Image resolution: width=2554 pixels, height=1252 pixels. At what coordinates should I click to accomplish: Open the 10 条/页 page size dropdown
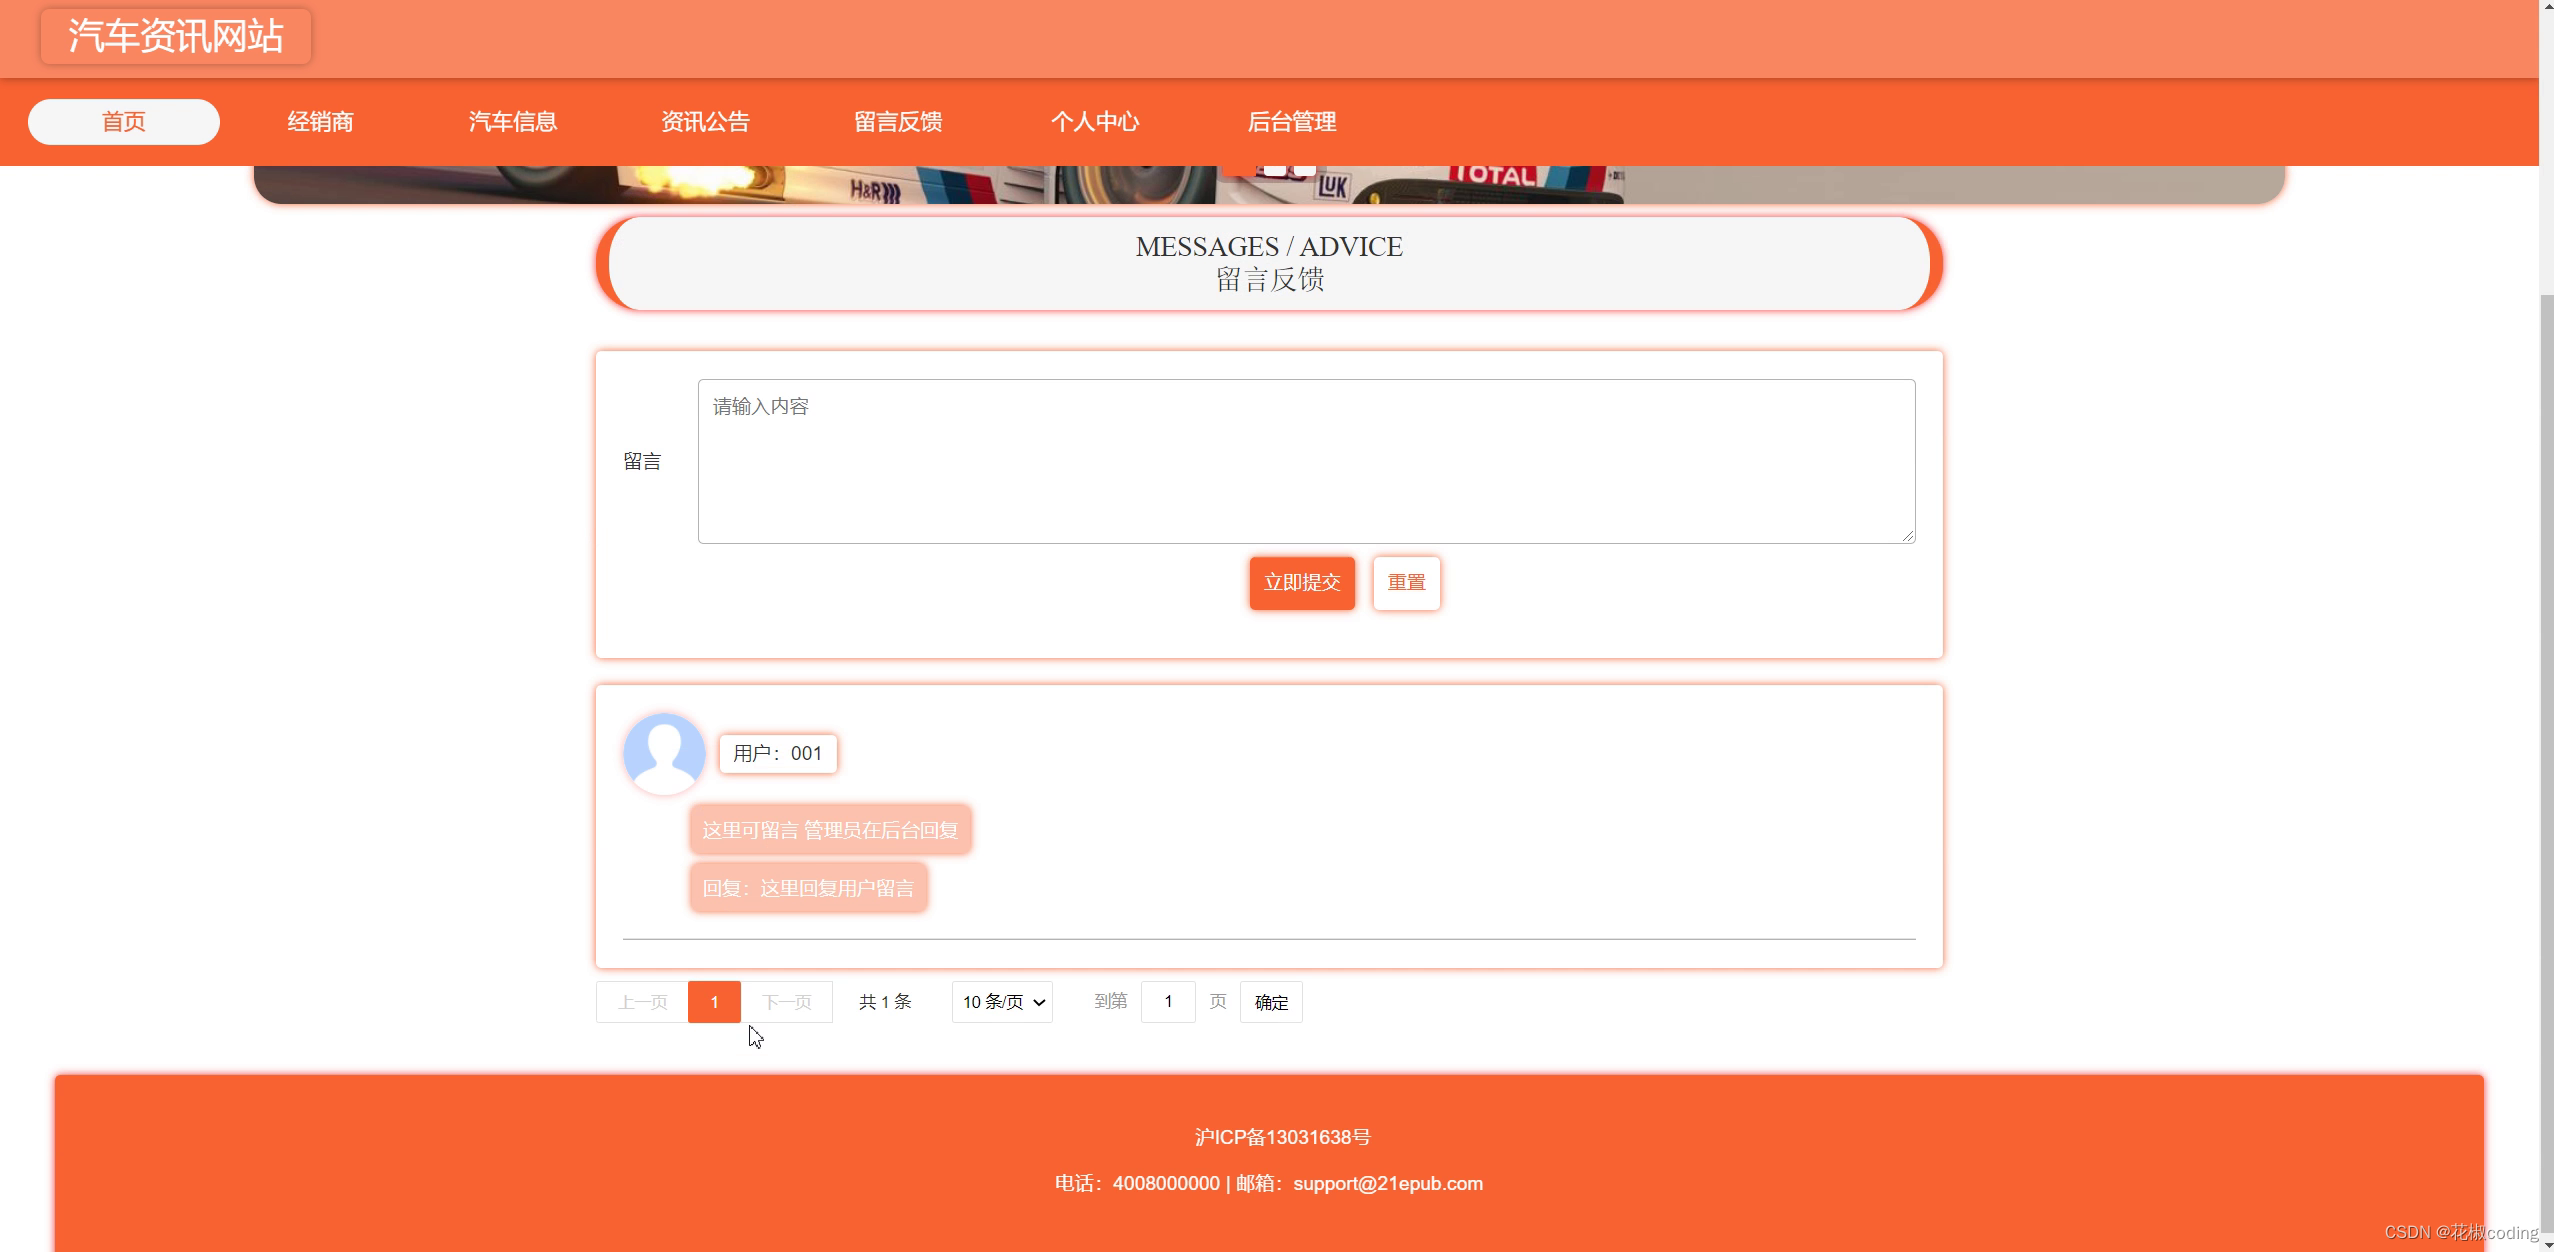[1002, 1002]
